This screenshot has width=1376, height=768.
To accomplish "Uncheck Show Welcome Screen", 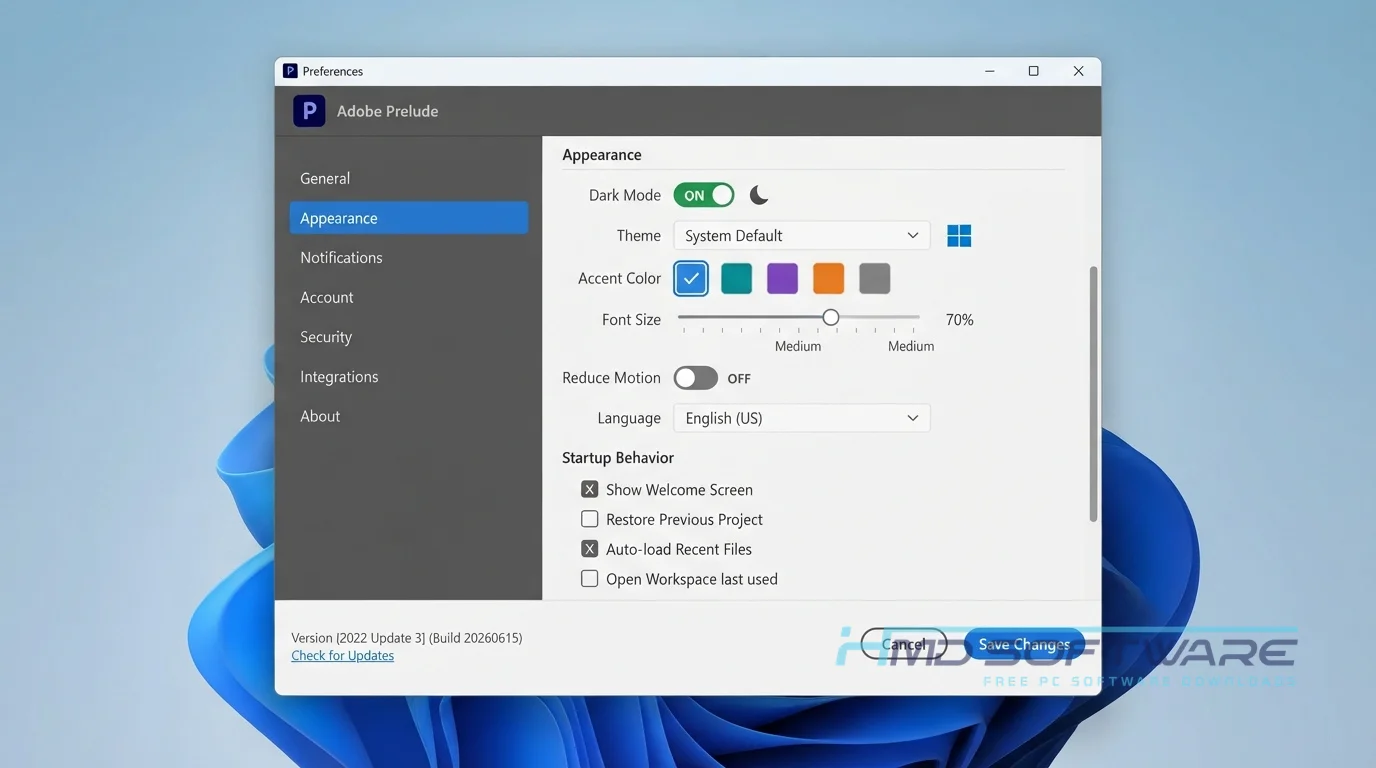I will (x=590, y=489).
